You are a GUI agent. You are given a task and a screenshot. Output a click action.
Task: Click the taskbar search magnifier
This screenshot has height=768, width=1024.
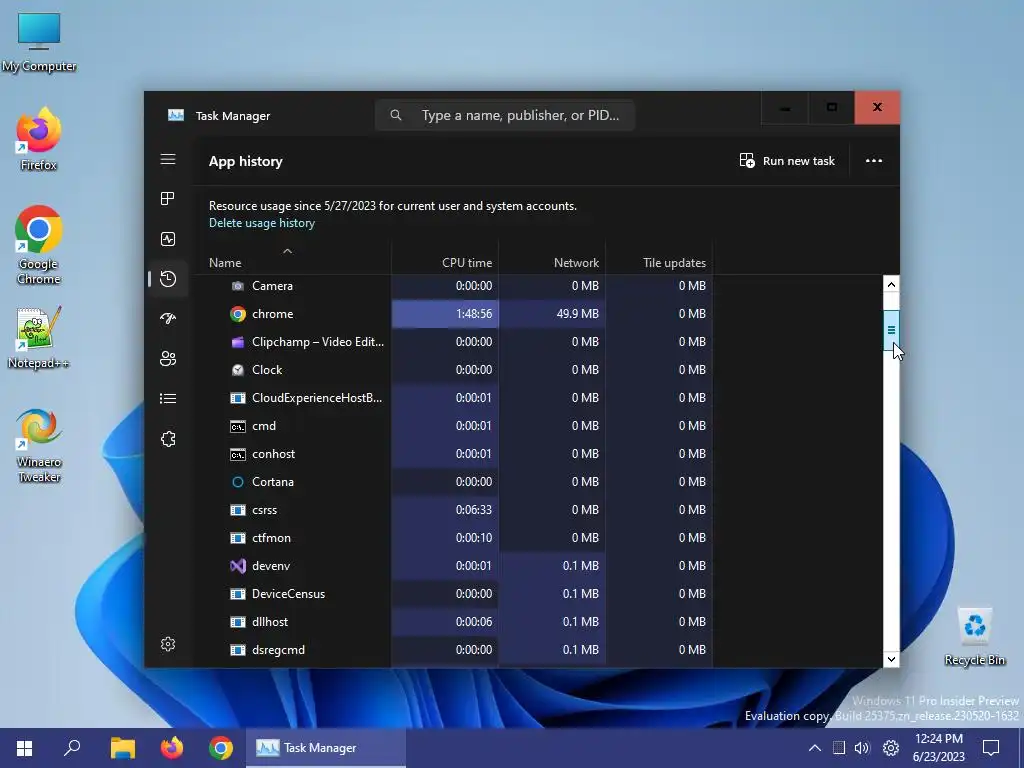coord(72,747)
